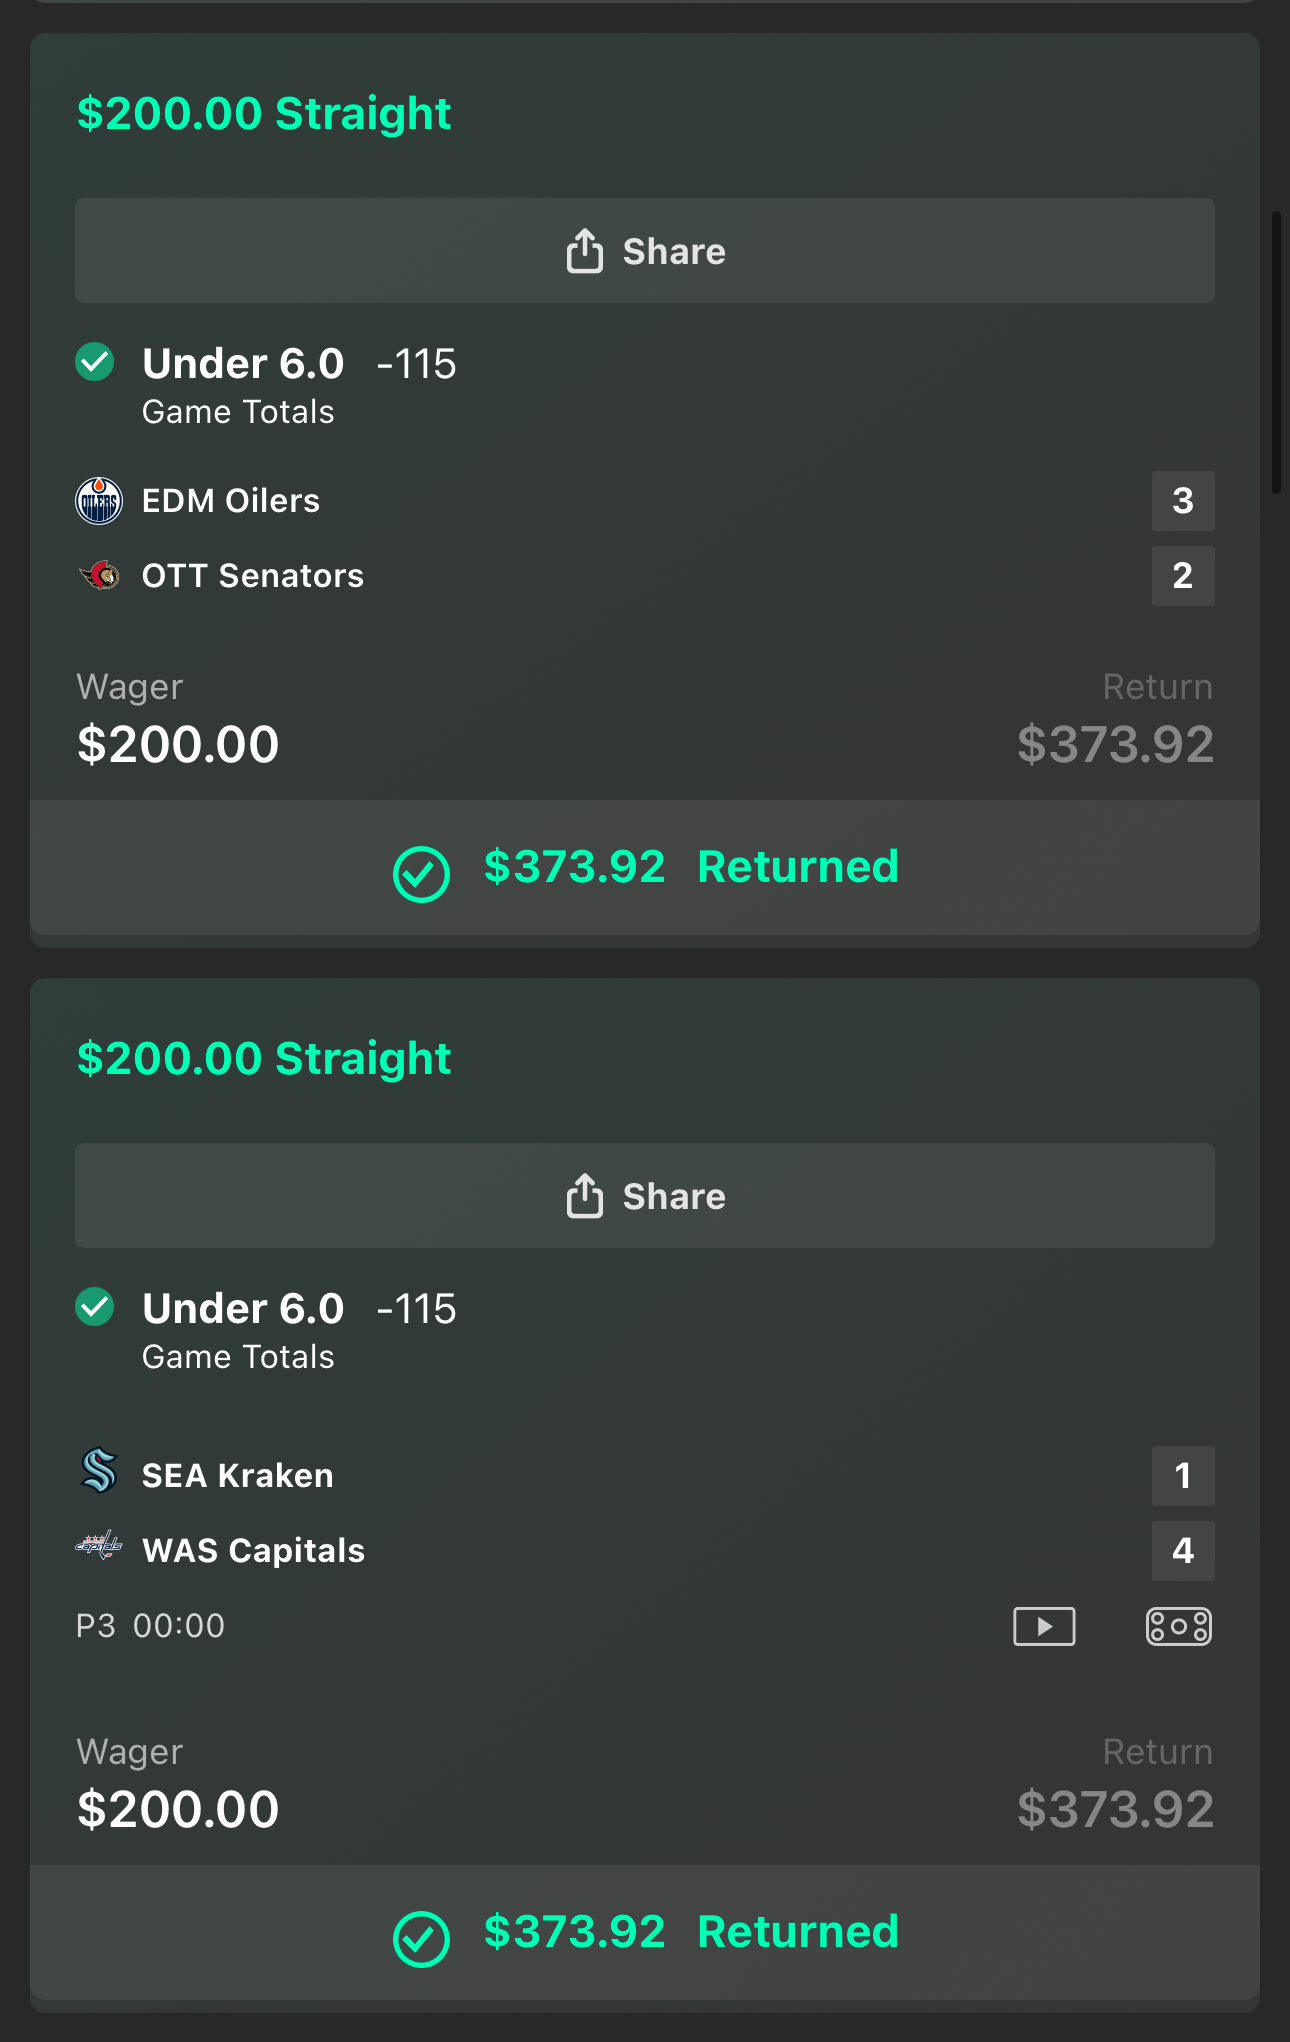Click the Washington Capitals team logo
The width and height of the screenshot is (1290, 2042).
99,1546
